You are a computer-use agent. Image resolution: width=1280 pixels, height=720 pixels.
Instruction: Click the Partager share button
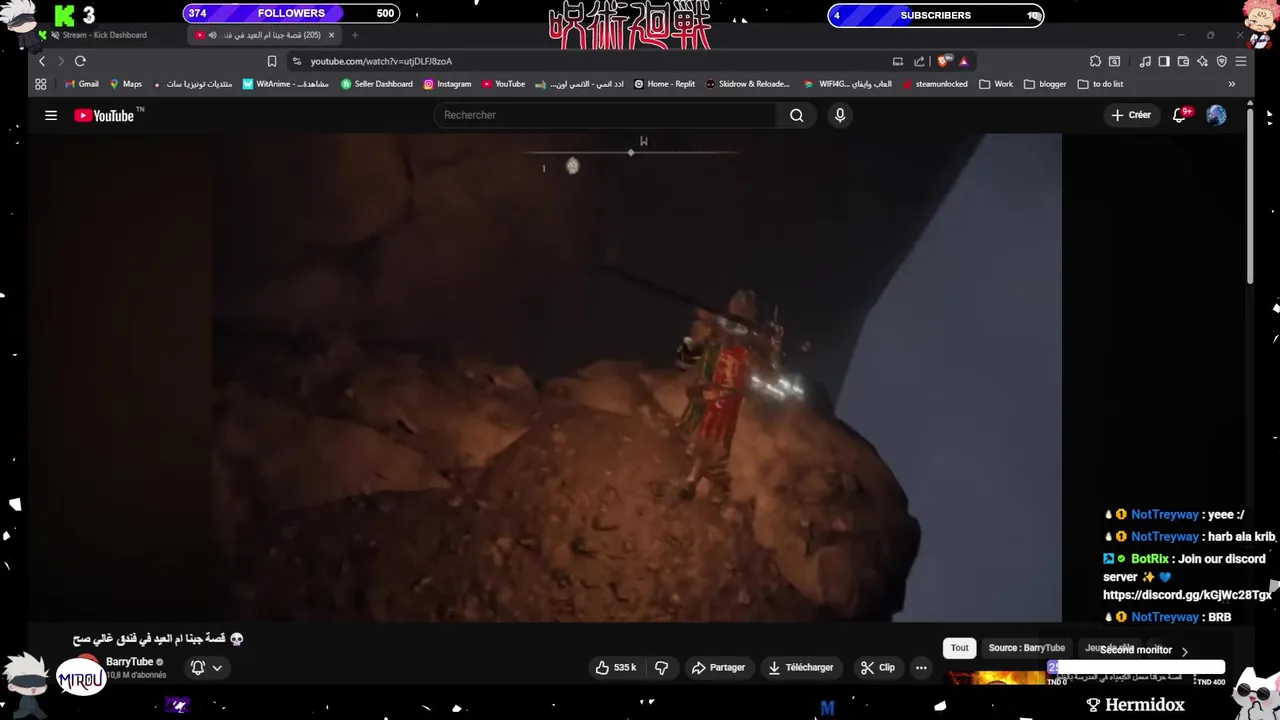point(718,667)
